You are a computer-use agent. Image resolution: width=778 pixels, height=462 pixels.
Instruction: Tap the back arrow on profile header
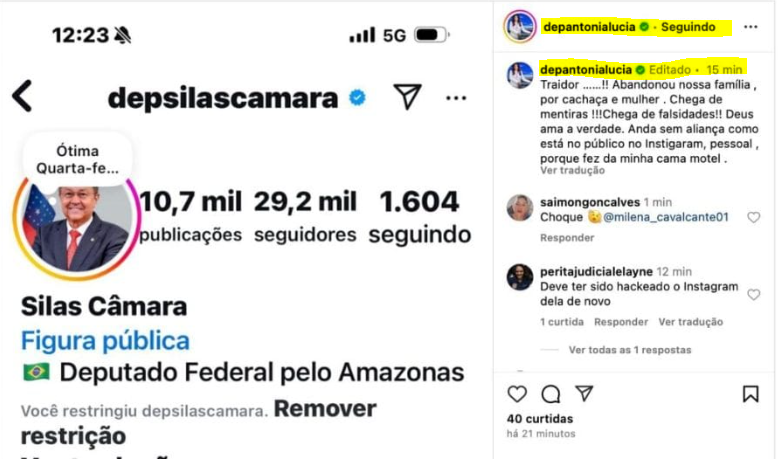23,96
